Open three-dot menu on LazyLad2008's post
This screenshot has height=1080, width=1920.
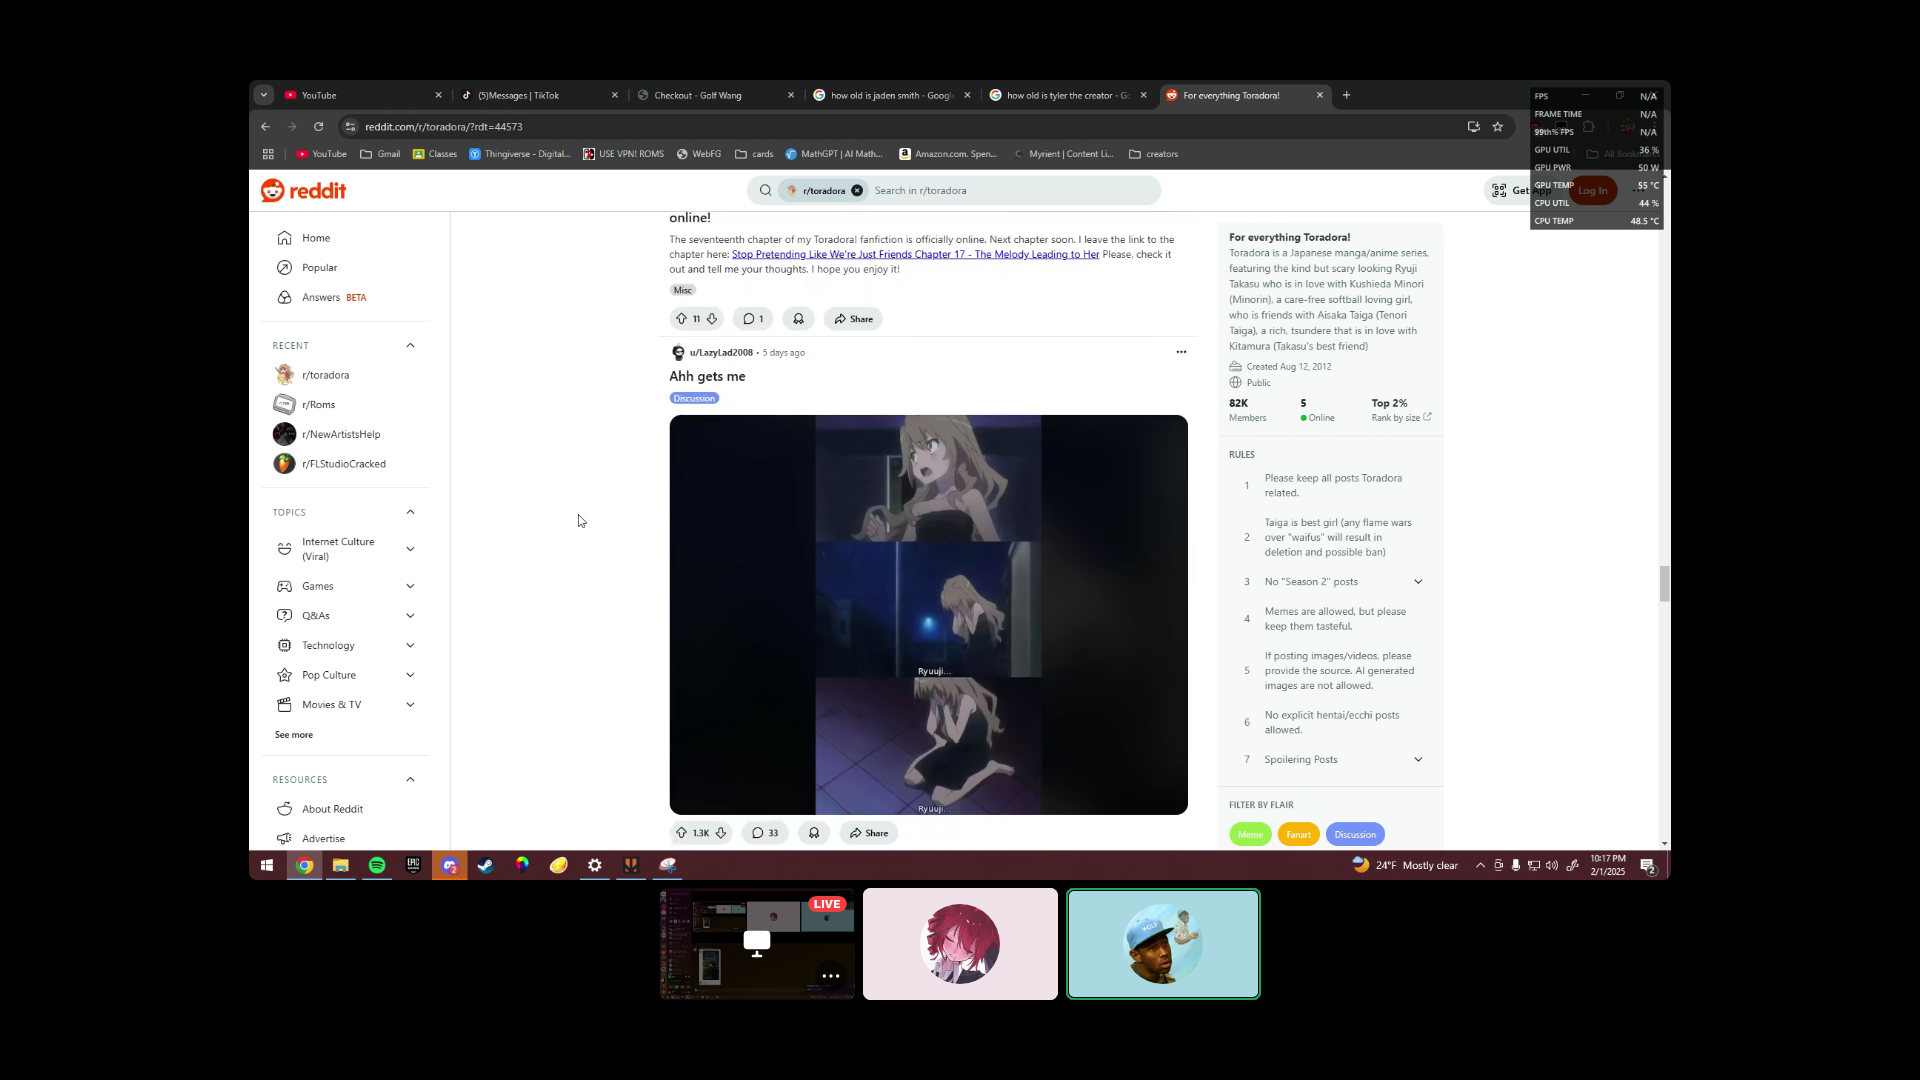coord(1181,352)
